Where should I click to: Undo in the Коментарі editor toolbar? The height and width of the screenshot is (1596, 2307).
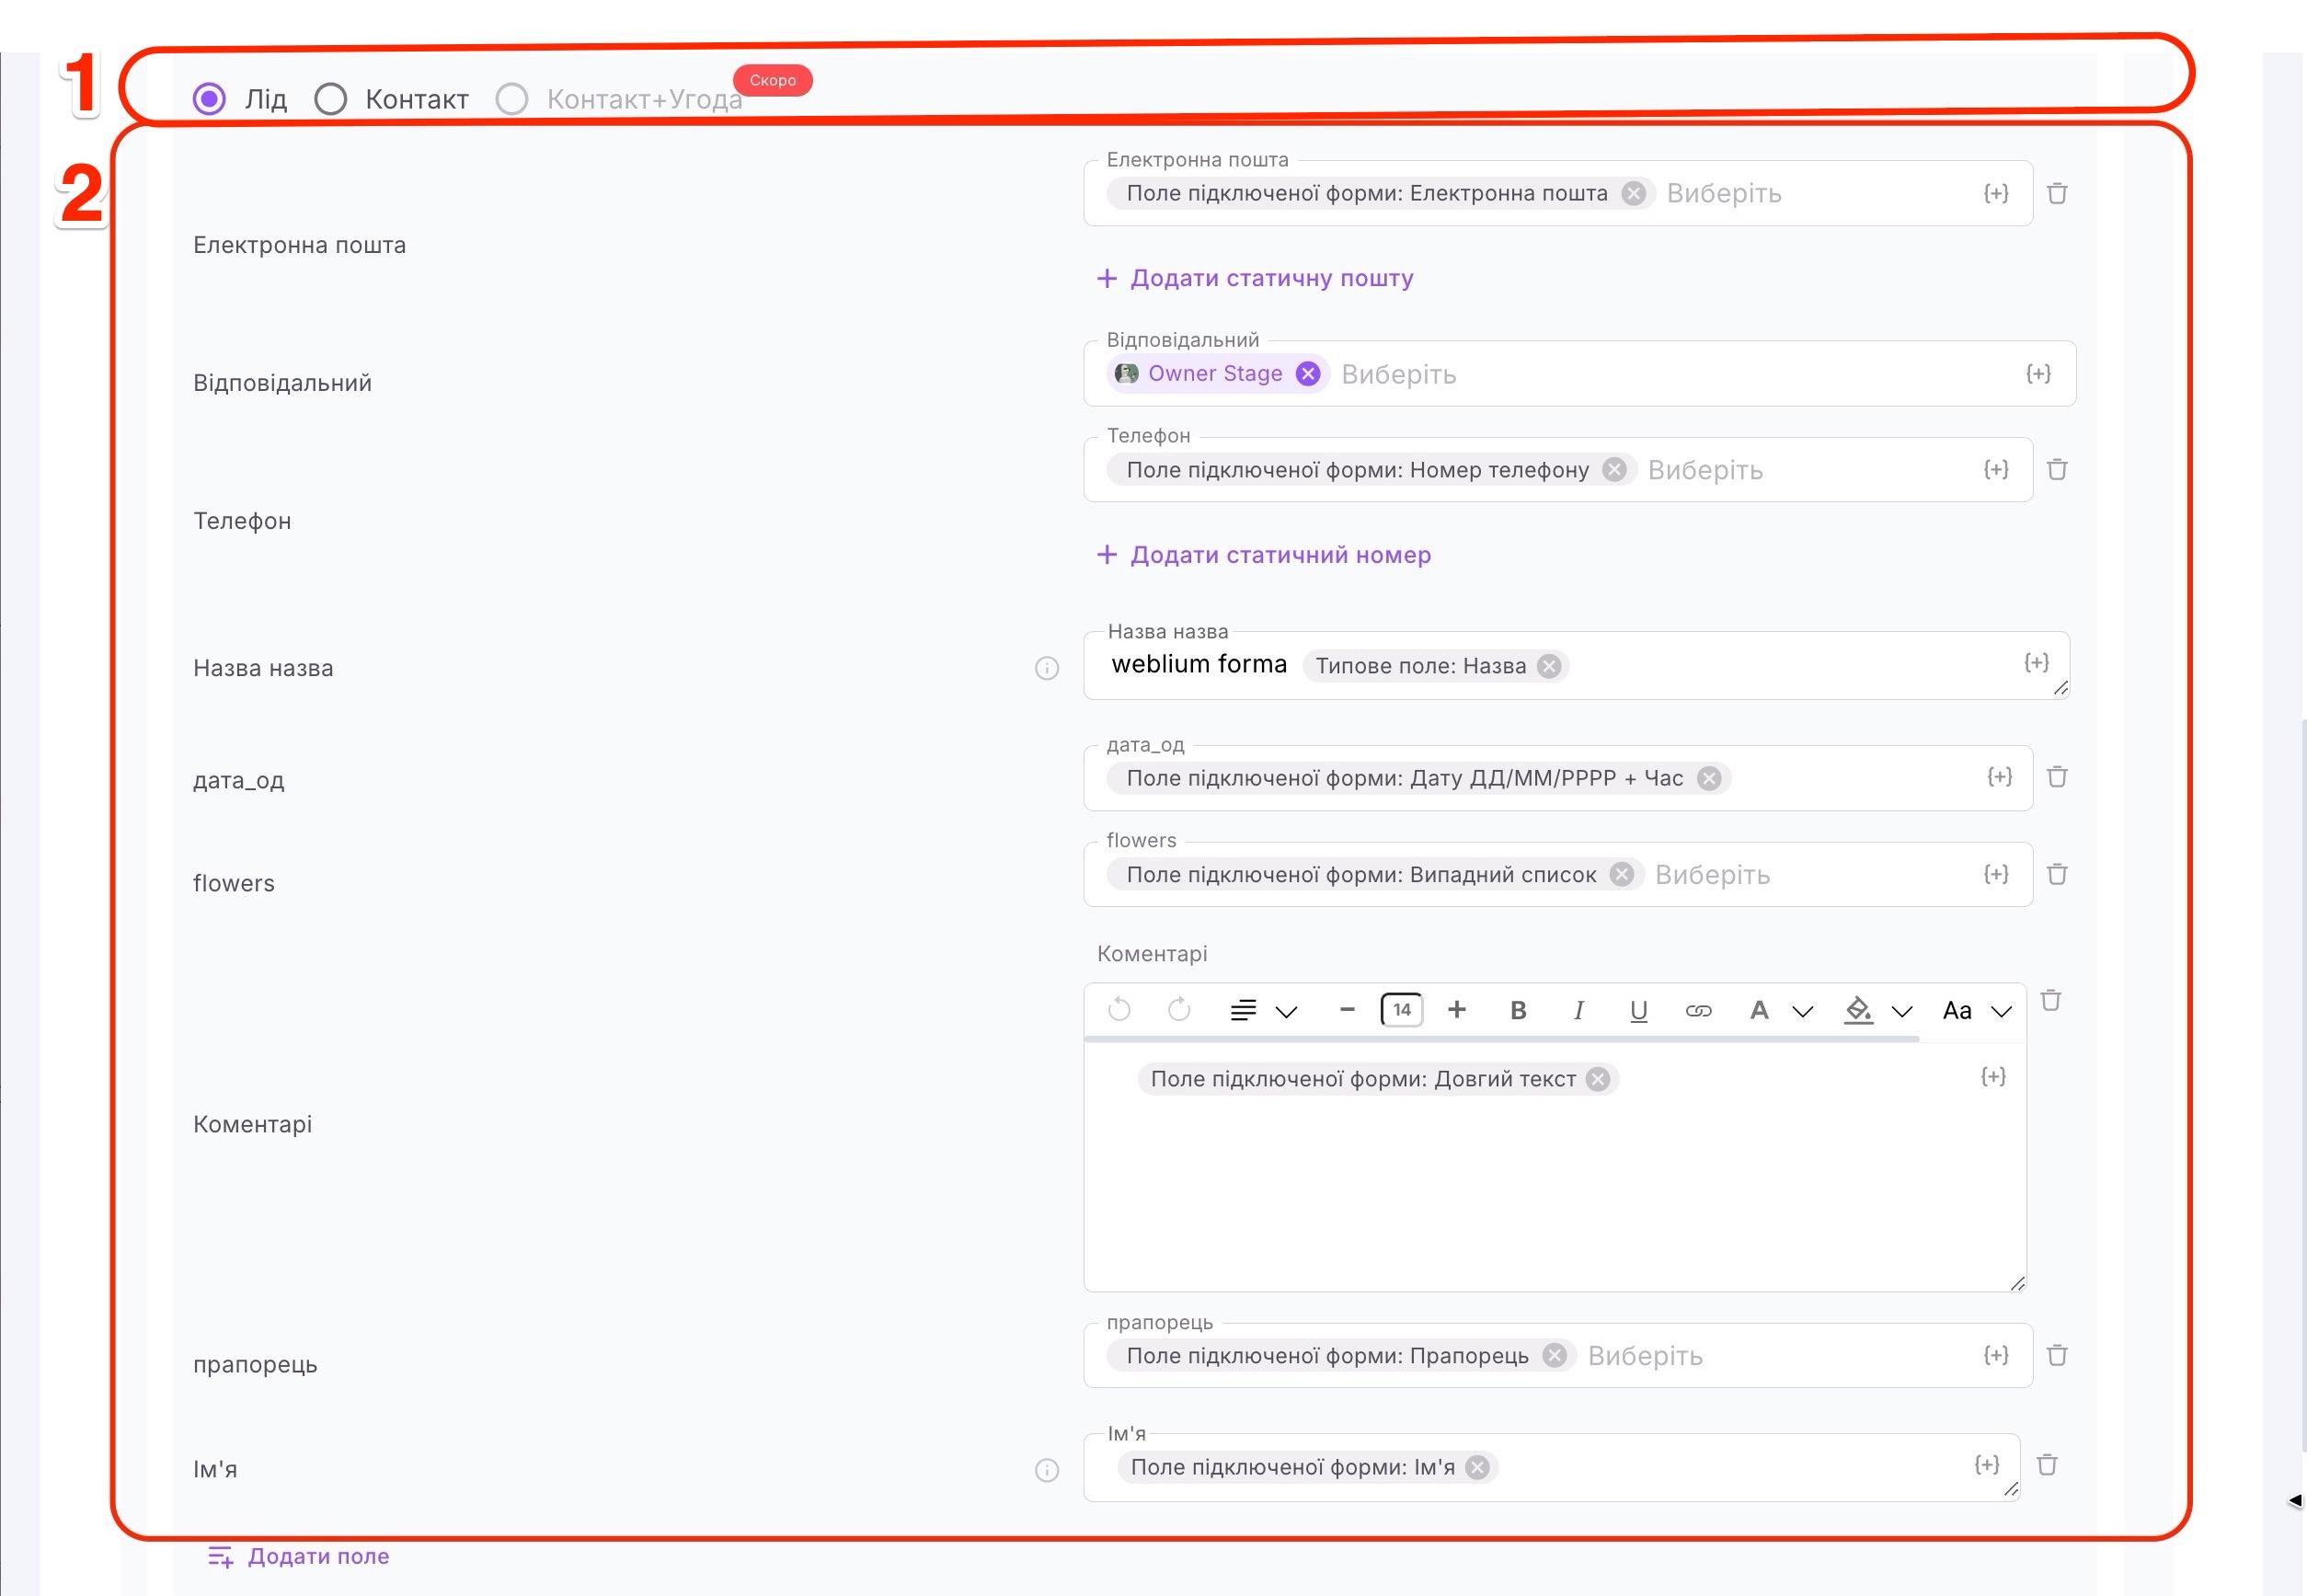coord(1119,1010)
